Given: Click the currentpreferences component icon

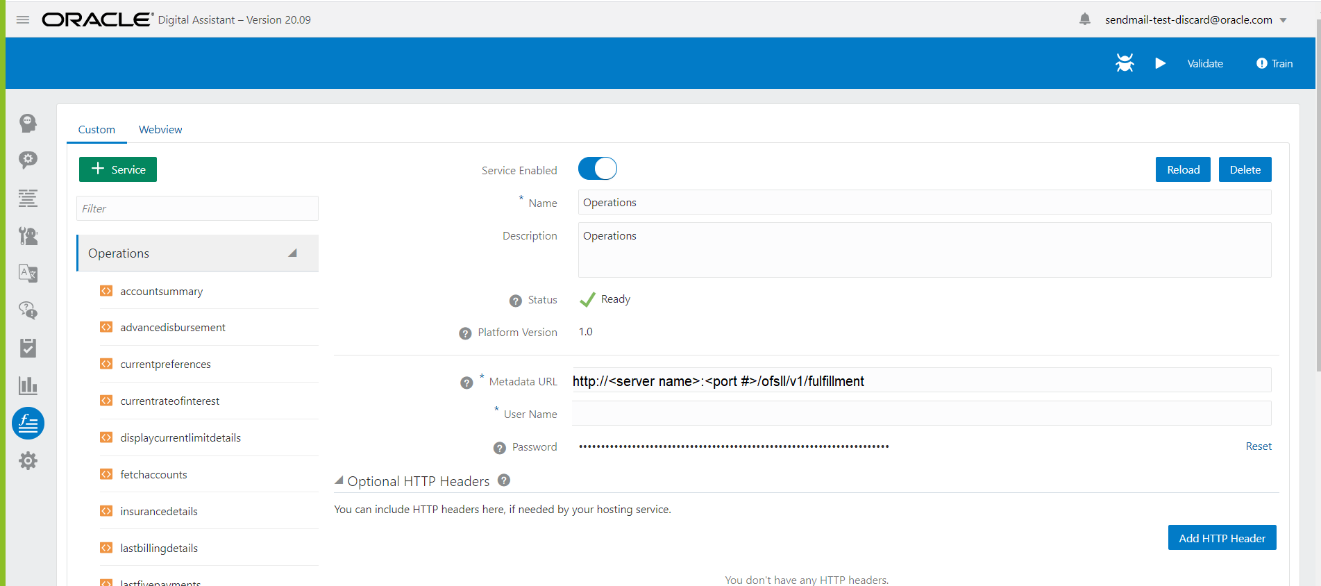Looking at the screenshot, I should 106,364.
